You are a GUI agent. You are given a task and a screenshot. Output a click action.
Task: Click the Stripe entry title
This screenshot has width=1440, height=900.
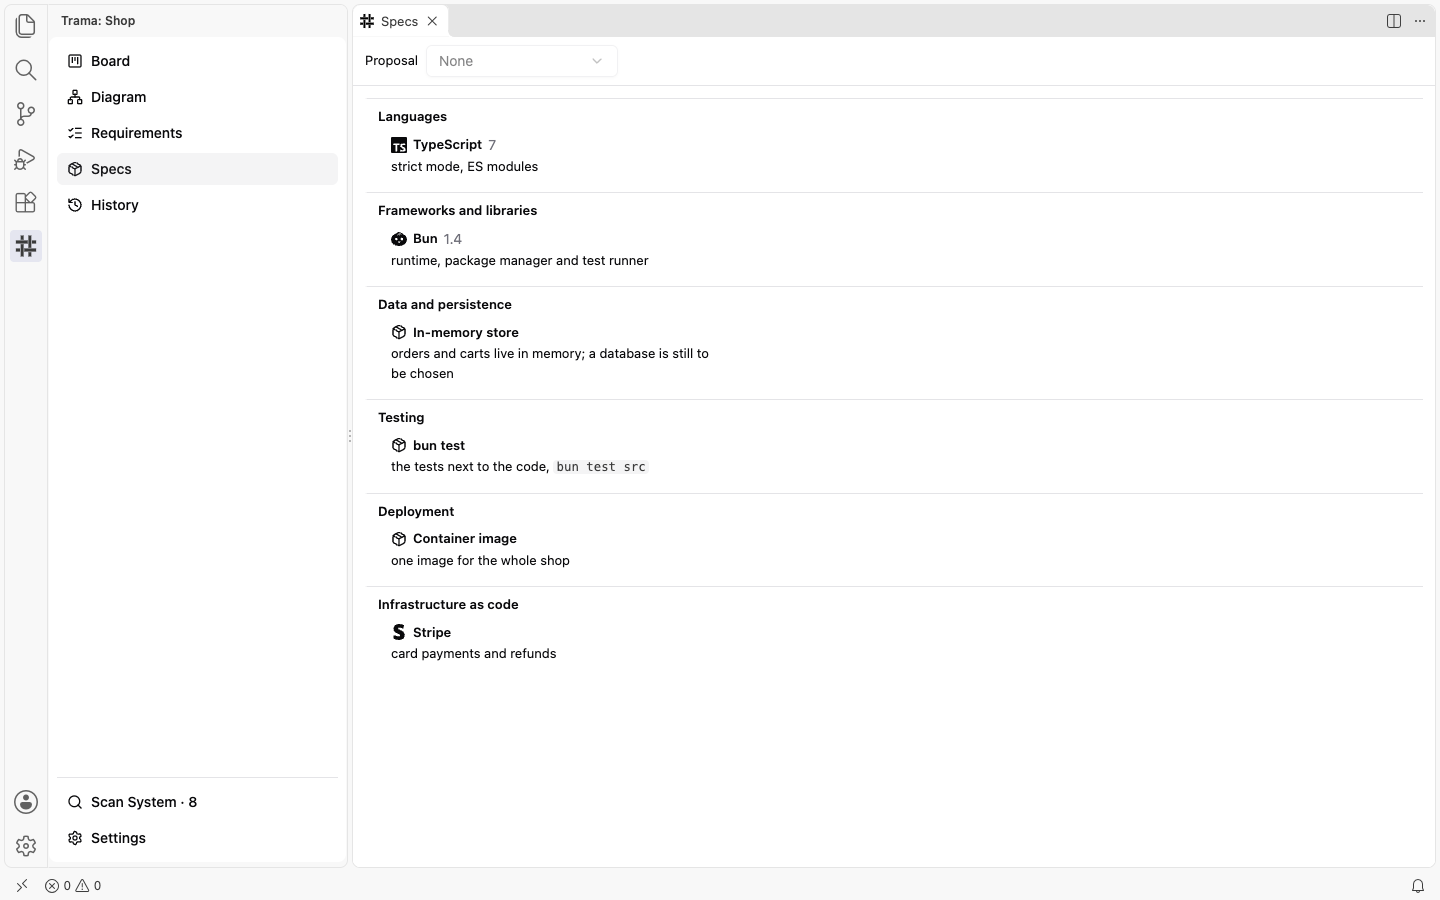coord(432,632)
